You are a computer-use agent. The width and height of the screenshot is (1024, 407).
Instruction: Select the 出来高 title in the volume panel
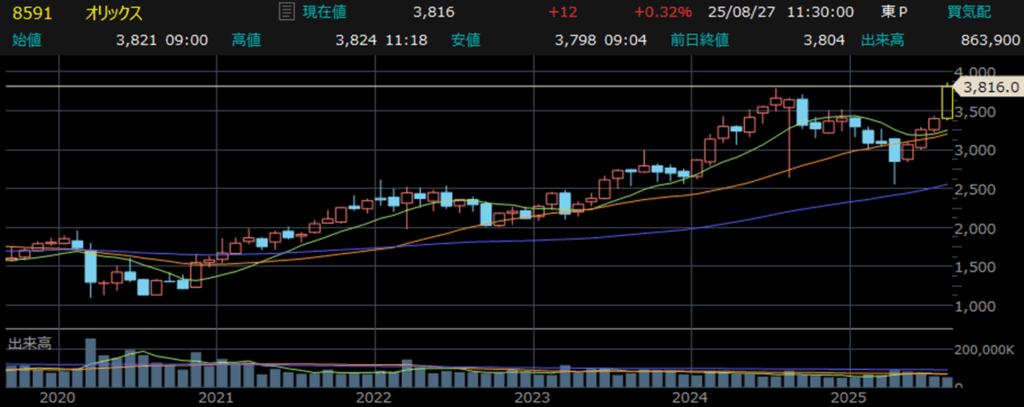point(29,343)
